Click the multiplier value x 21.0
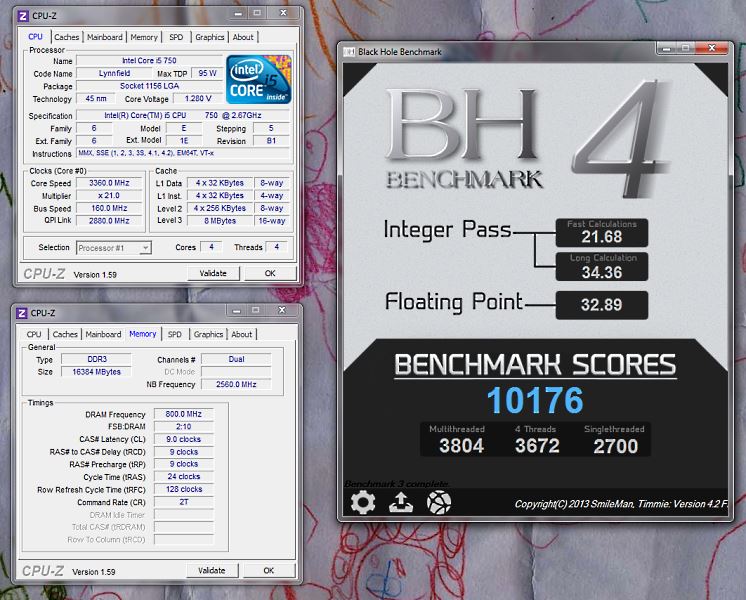 pyautogui.click(x=109, y=196)
